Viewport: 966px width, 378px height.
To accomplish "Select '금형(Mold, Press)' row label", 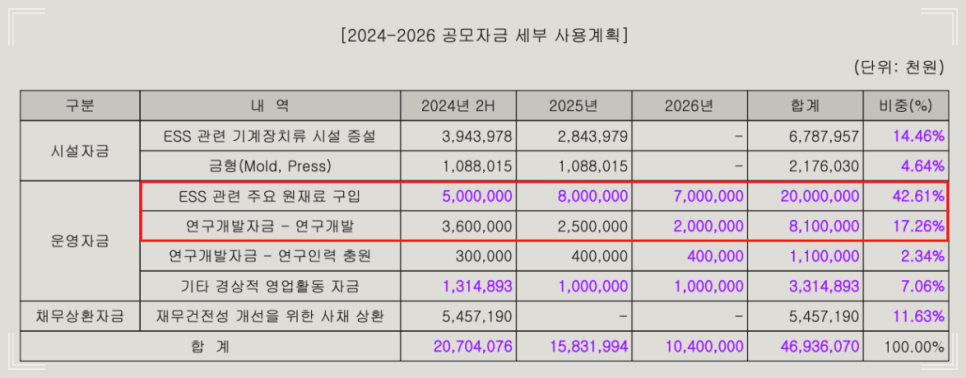I will 270,166.
